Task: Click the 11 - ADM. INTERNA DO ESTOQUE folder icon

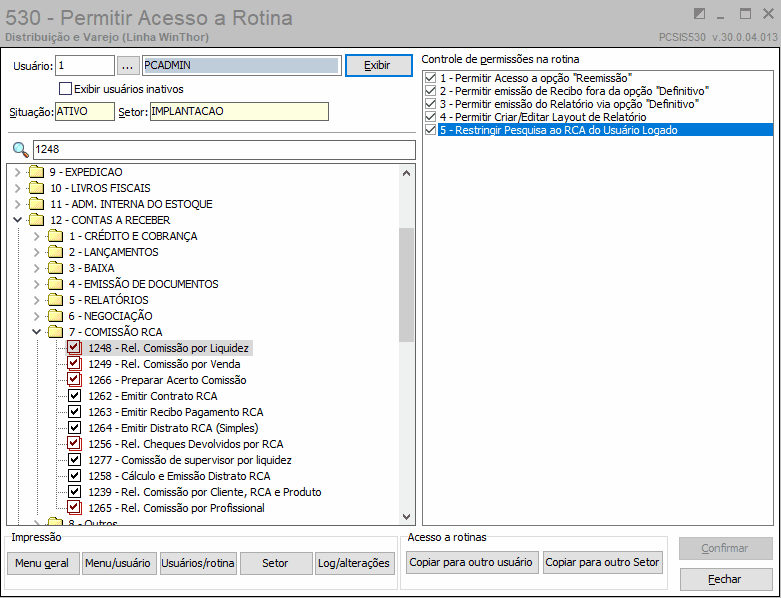Action: pyautogui.click(x=36, y=204)
